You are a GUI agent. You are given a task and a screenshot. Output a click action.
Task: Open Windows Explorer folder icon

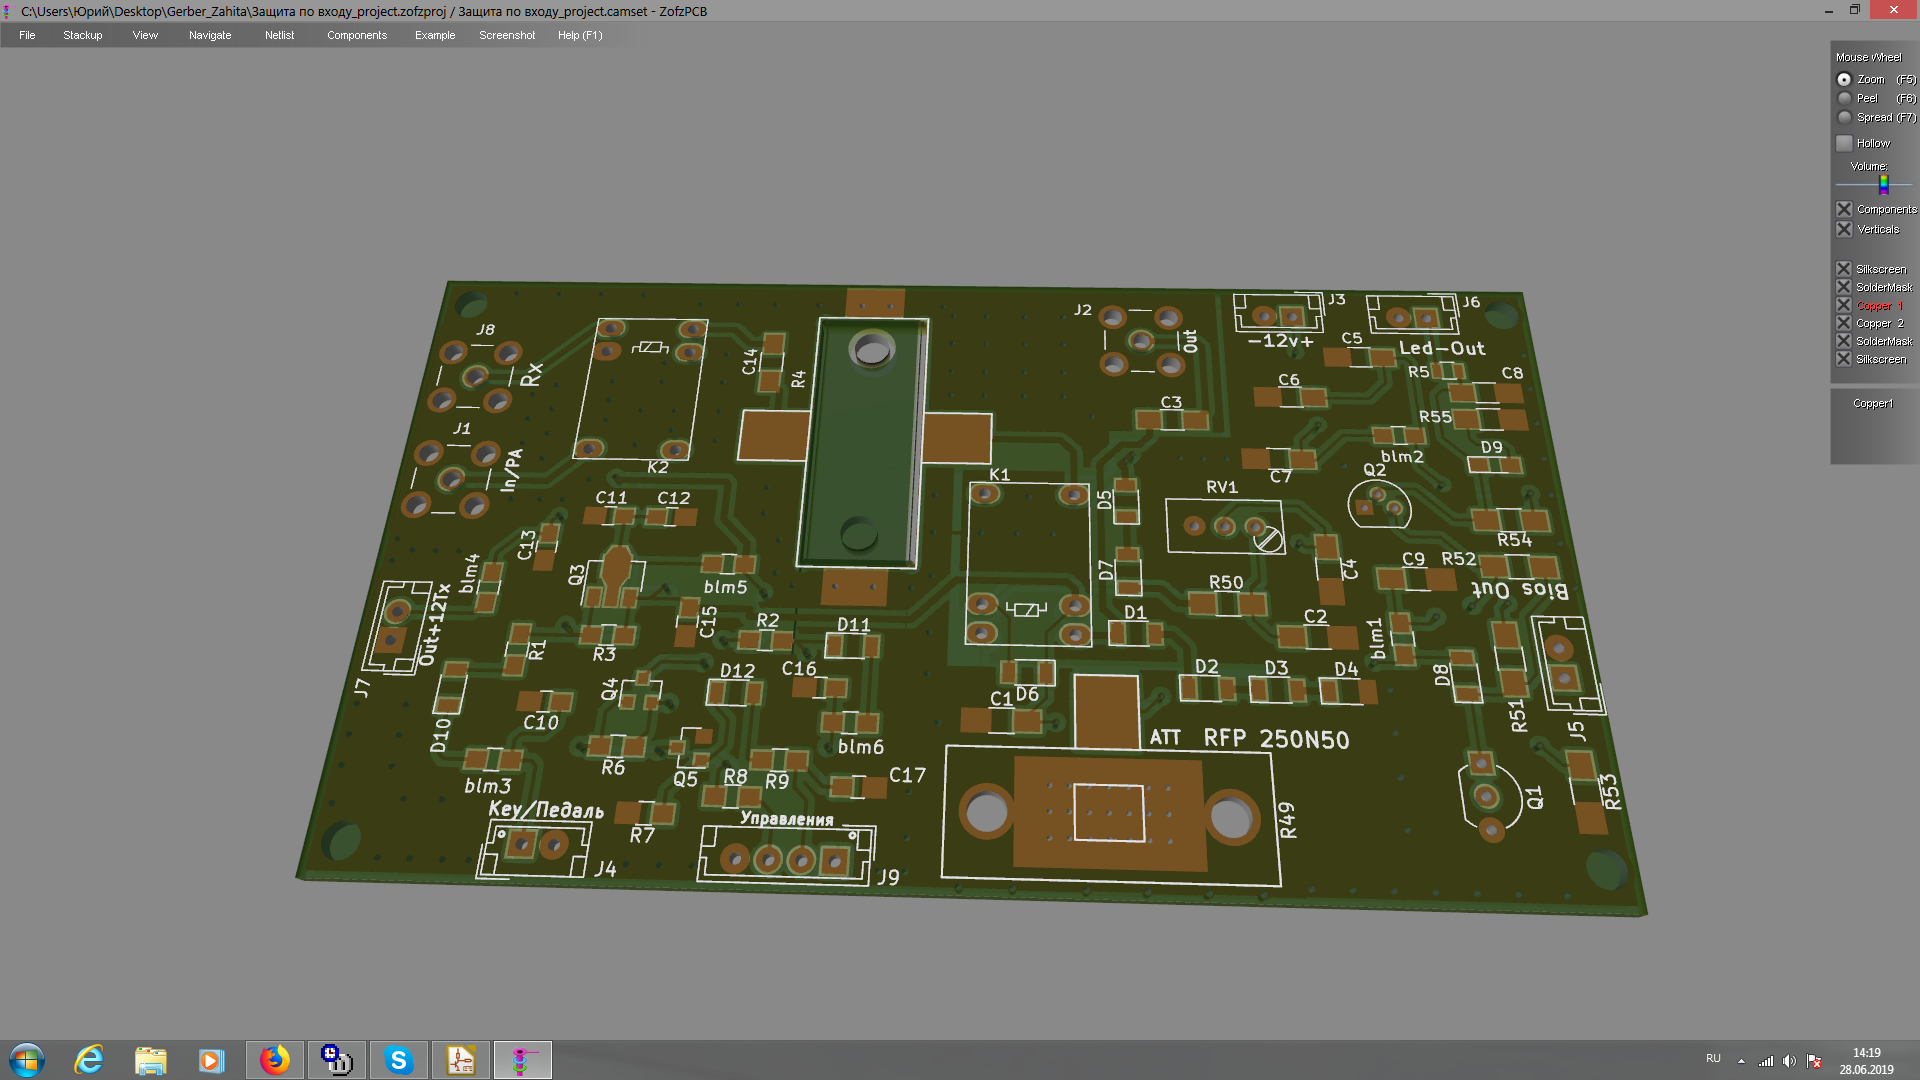[150, 1060]
